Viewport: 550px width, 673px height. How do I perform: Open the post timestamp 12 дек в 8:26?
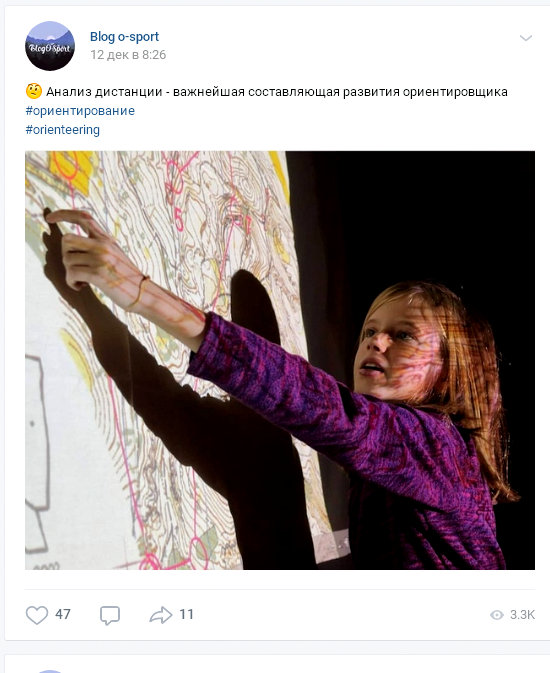click(128, 55)
